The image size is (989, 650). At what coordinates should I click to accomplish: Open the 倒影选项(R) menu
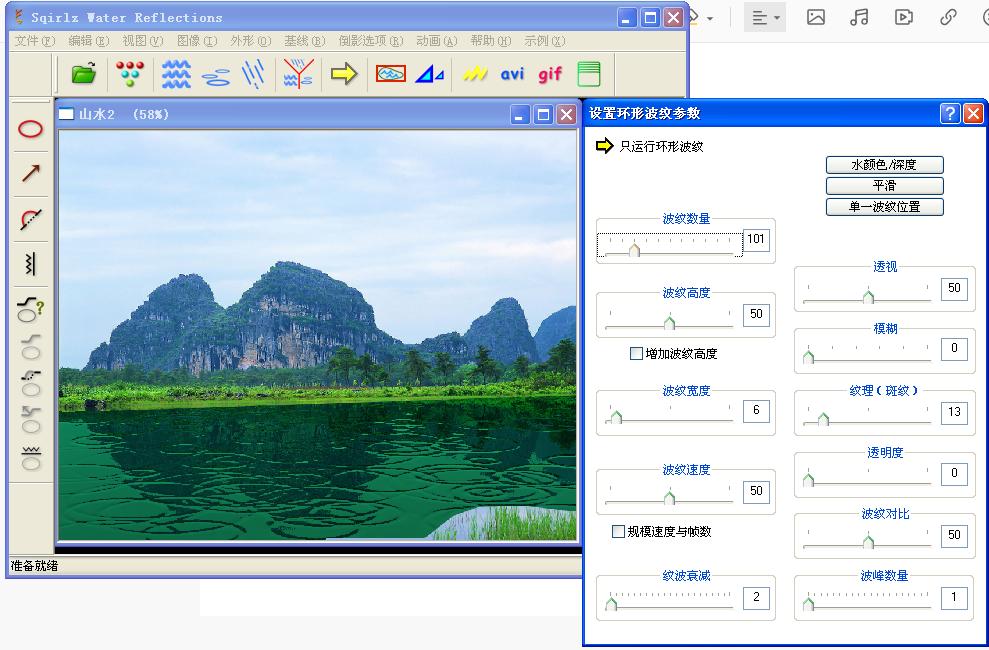point(370,41)
